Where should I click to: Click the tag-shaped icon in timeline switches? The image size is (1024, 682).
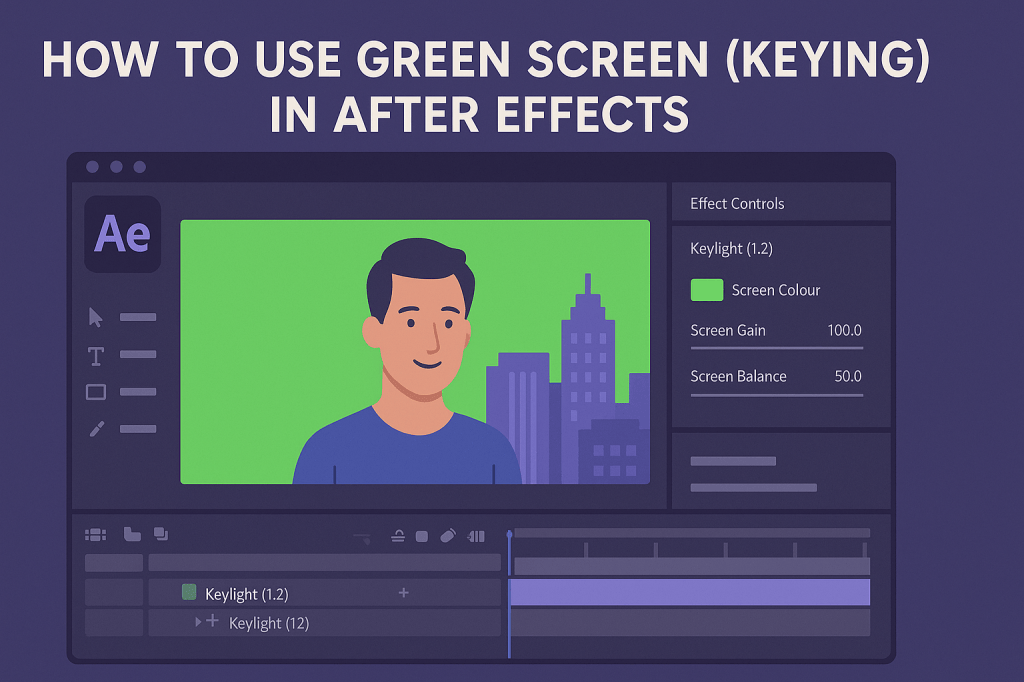447,536
